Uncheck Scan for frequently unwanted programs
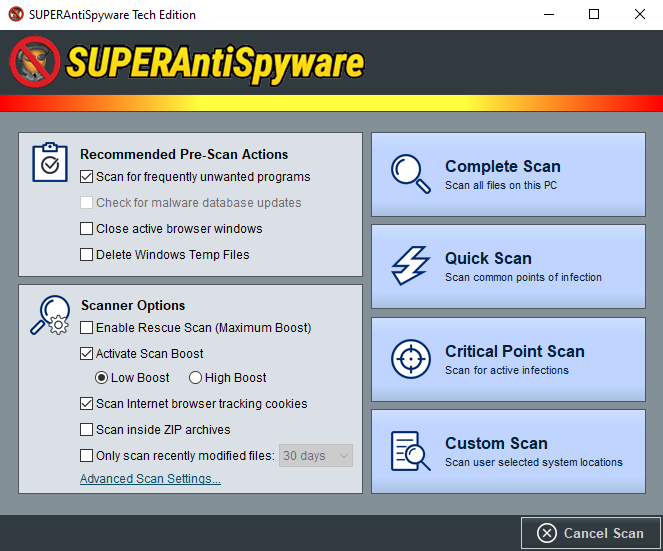This screenshot has height=551, width=663. pyautogui.click(x=87, y=177)
